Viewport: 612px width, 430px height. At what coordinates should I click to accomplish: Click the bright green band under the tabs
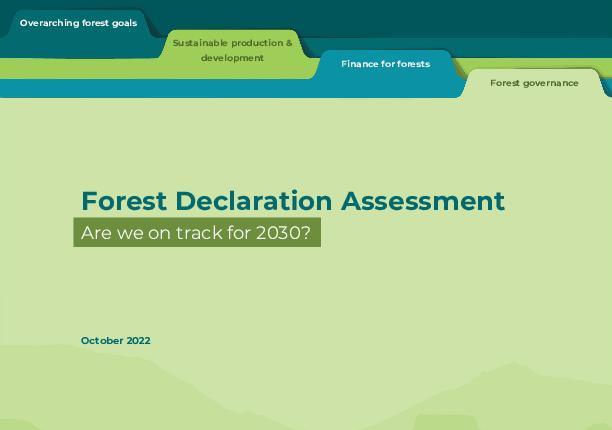point(78,68)
